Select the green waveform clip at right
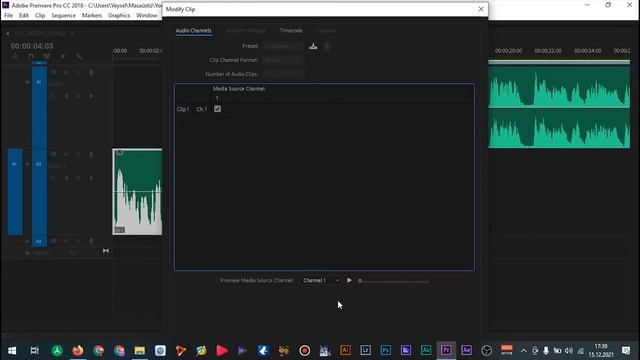The width and height of the screenshot is (640, 360). 559,107
